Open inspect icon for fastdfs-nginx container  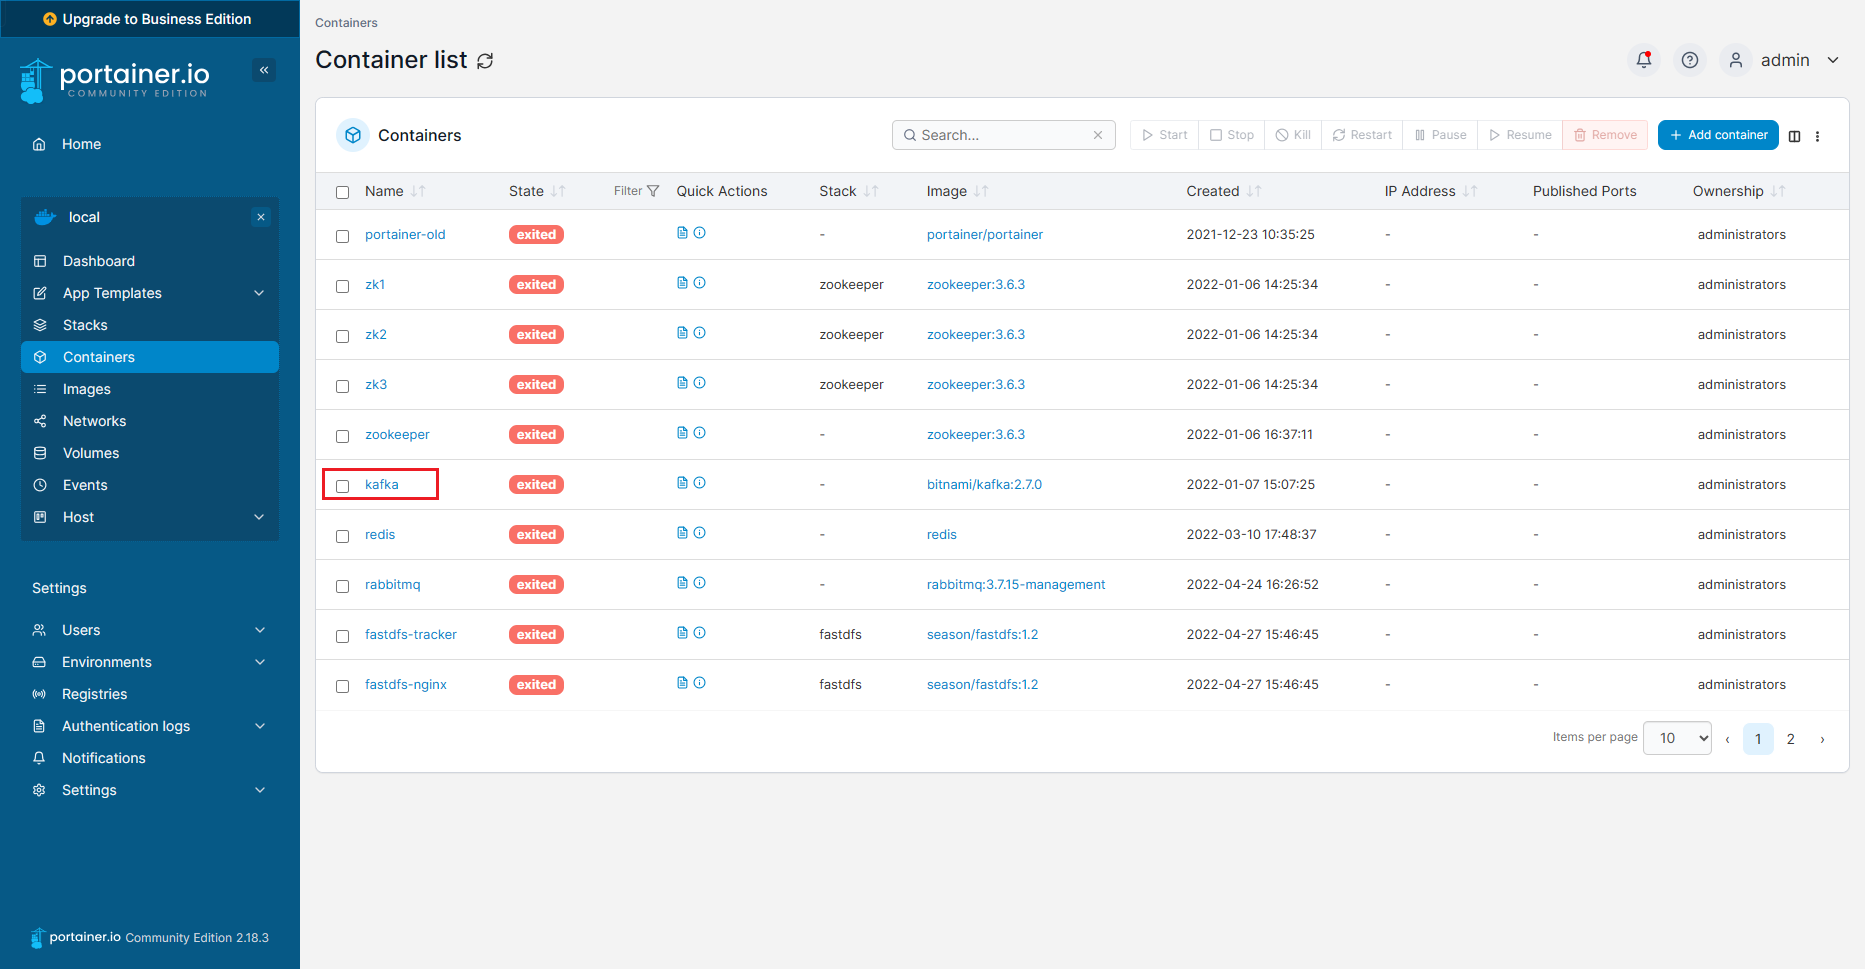point(700,683)
